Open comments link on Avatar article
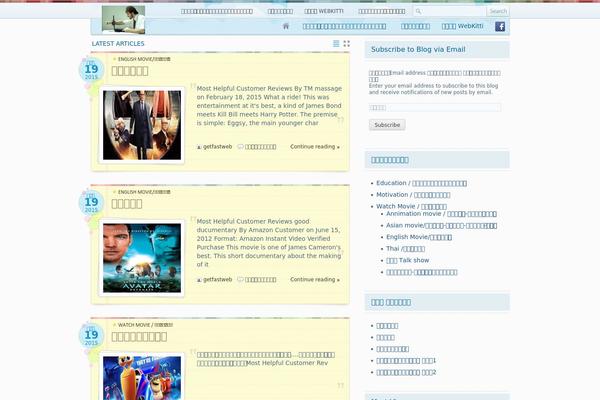Screen dimensions: 600x400 260,279
